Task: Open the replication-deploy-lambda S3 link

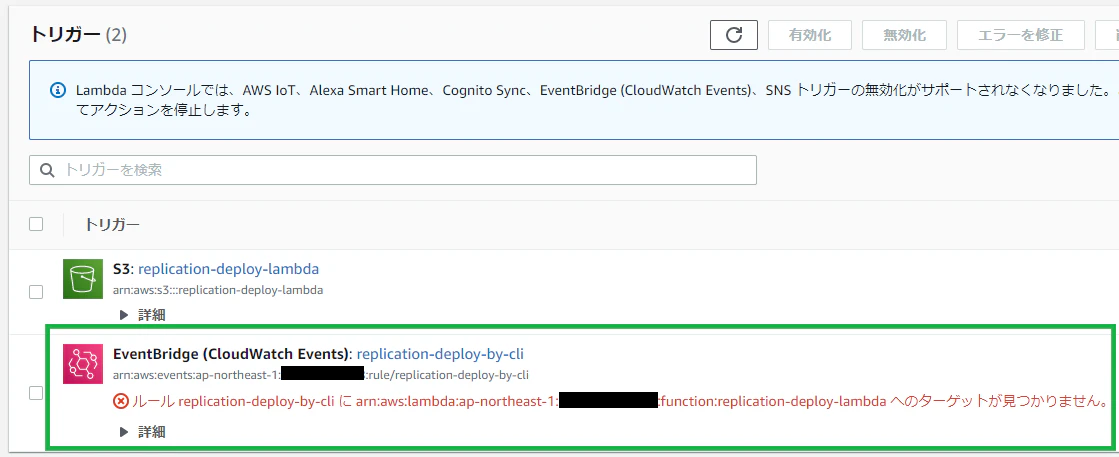Action: pos(228,269)
